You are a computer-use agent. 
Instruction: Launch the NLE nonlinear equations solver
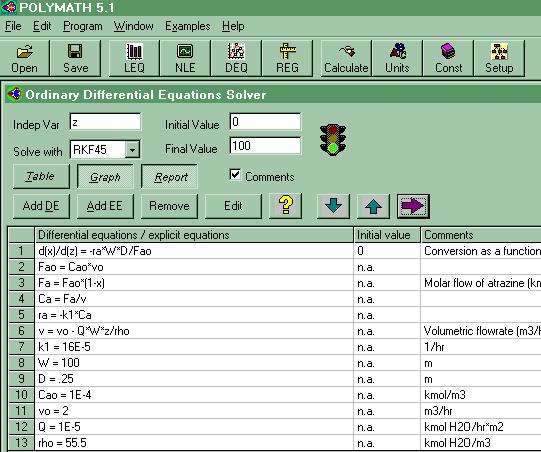coord(185,58)
